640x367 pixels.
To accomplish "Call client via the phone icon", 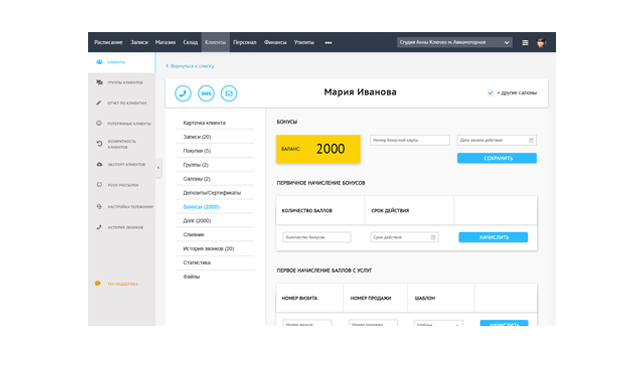I will pyautogui.click(x=183, y=93).
